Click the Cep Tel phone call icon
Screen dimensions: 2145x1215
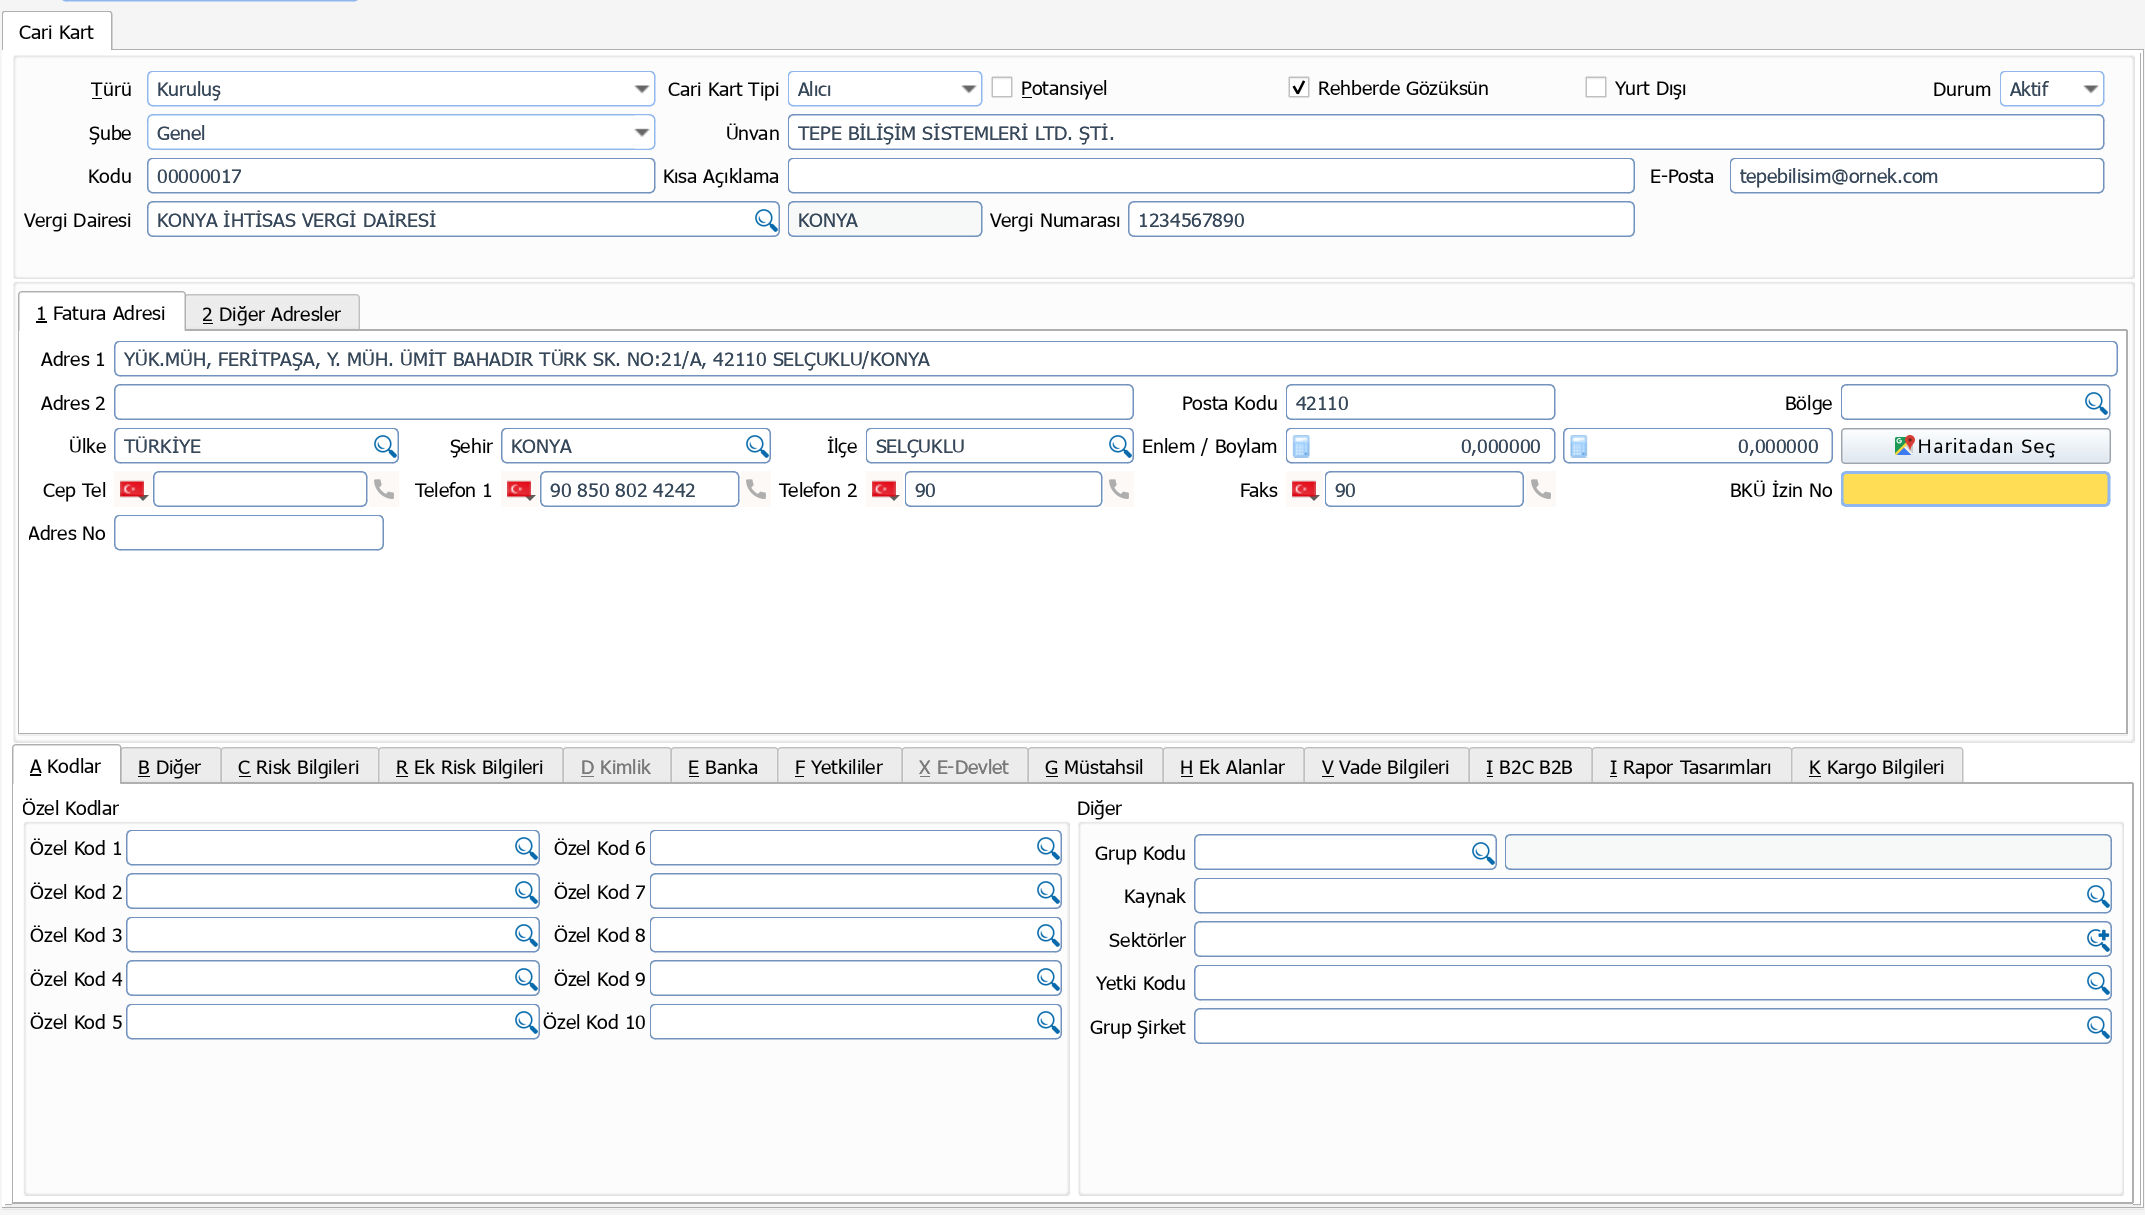click(383, 489)
